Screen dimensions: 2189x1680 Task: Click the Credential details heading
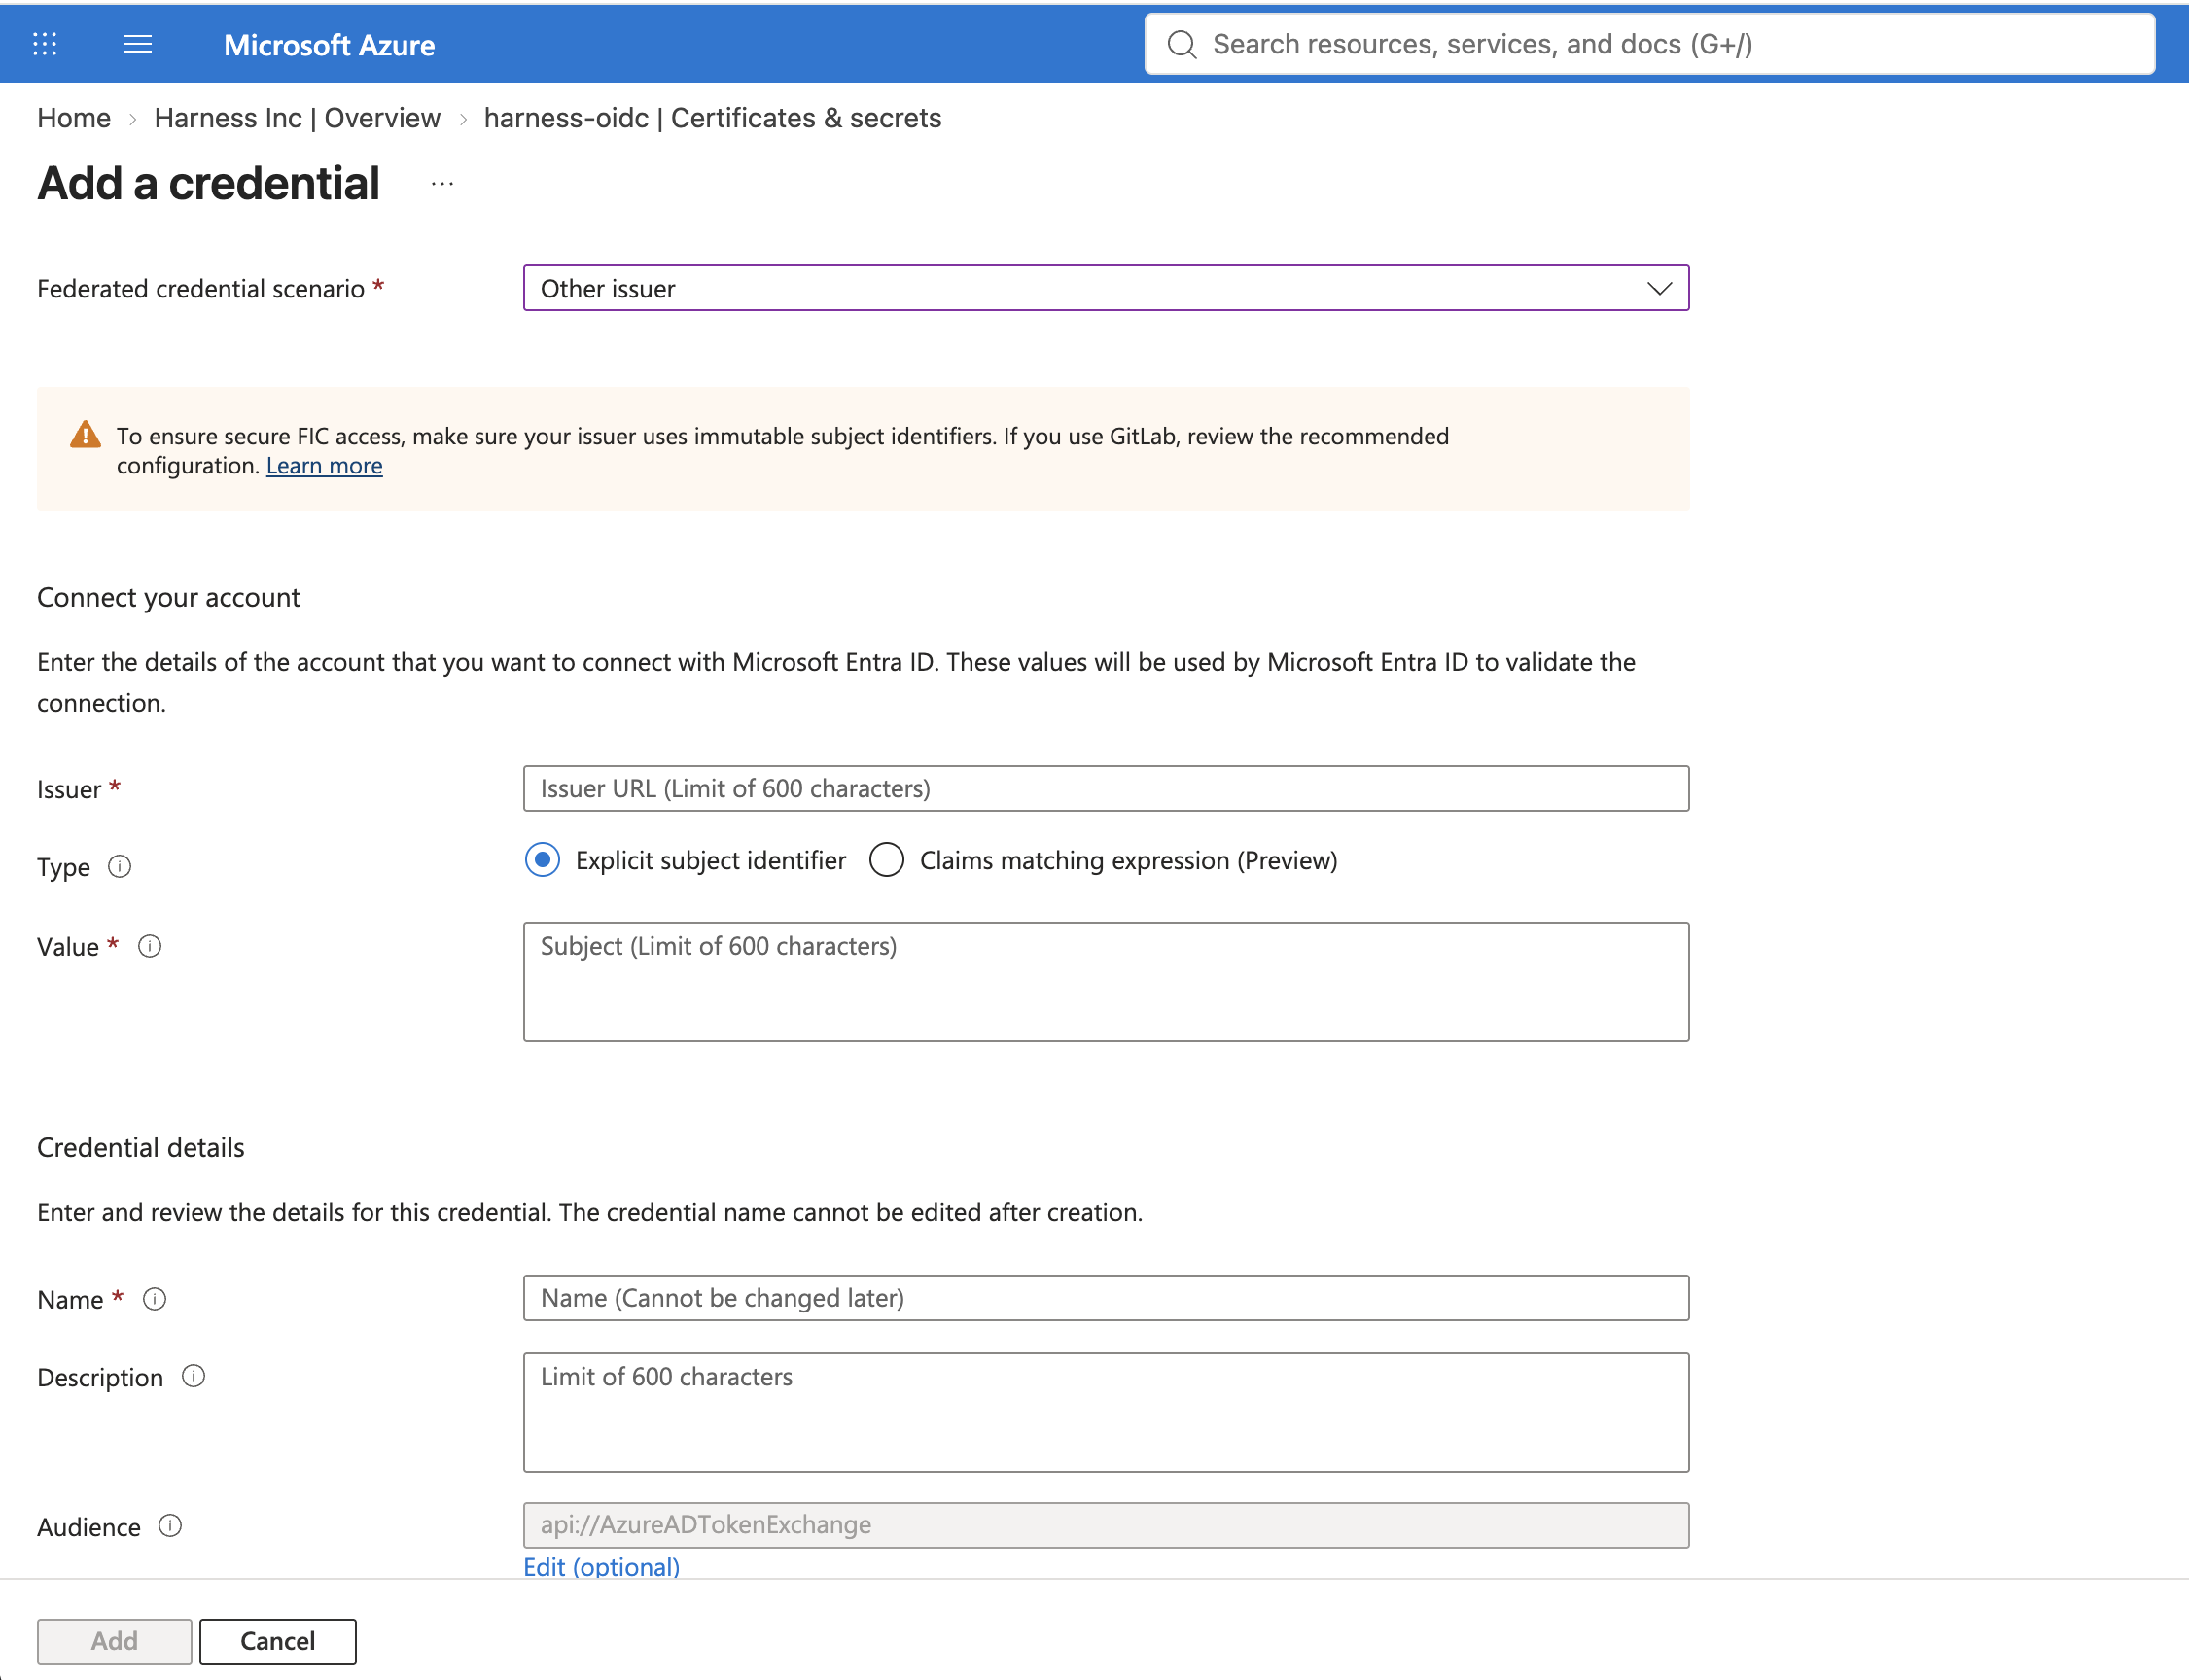141,1147
